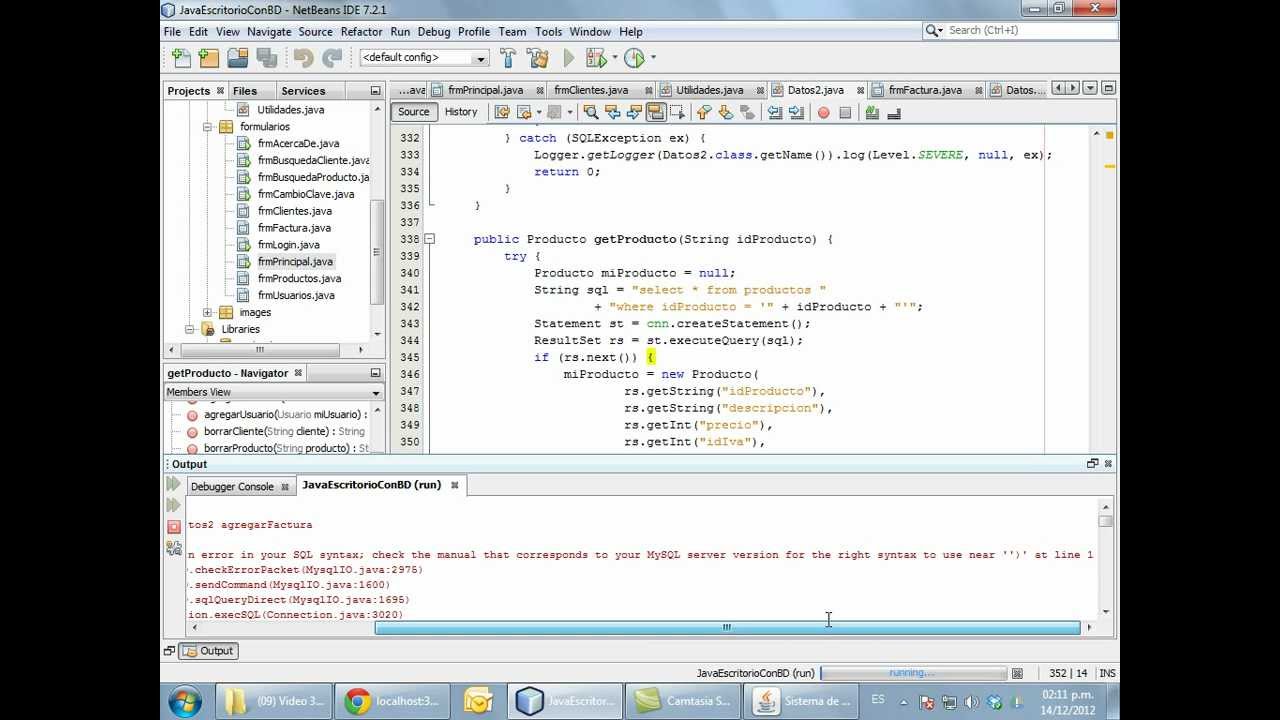Switch to Utilidades.java editor tab
Image resolution: width=1280 pixels, height=720 pixels.
coord(709,90)
